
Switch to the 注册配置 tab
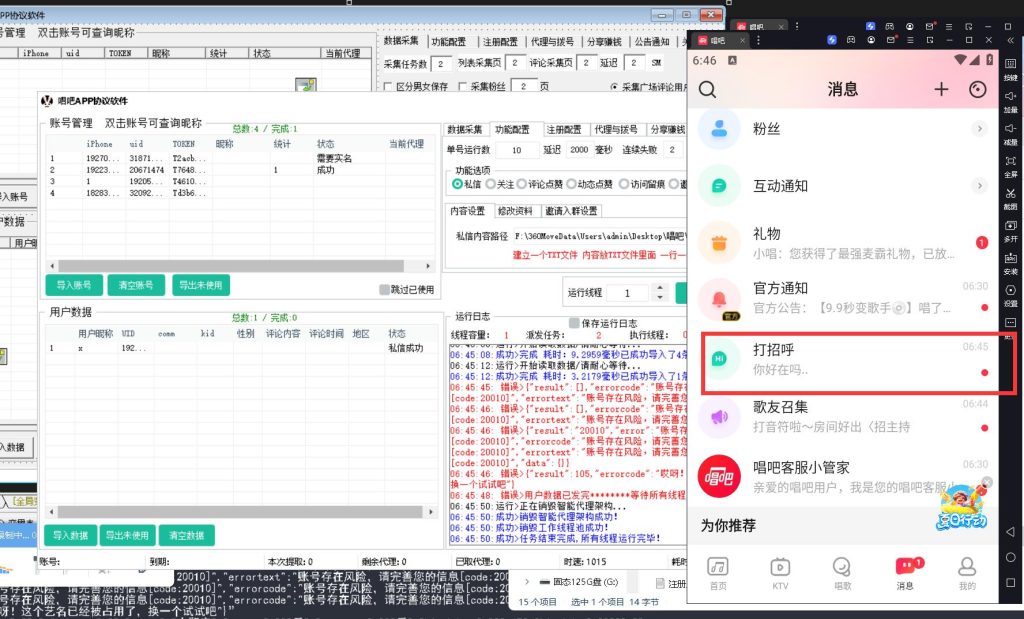(566, 129)
